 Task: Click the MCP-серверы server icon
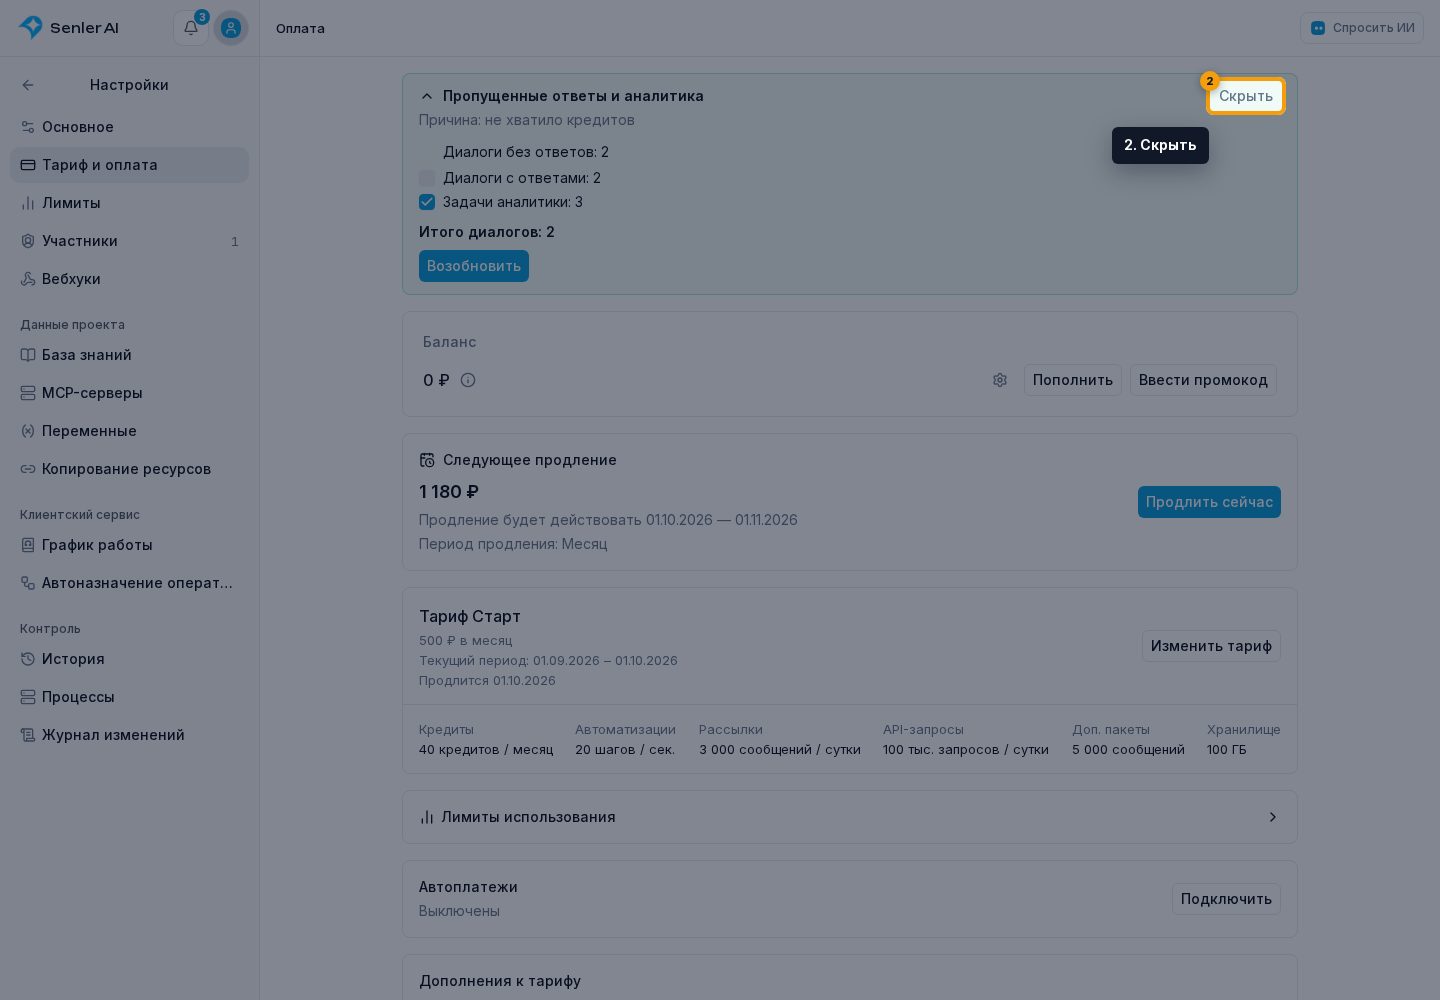[28, 393]
